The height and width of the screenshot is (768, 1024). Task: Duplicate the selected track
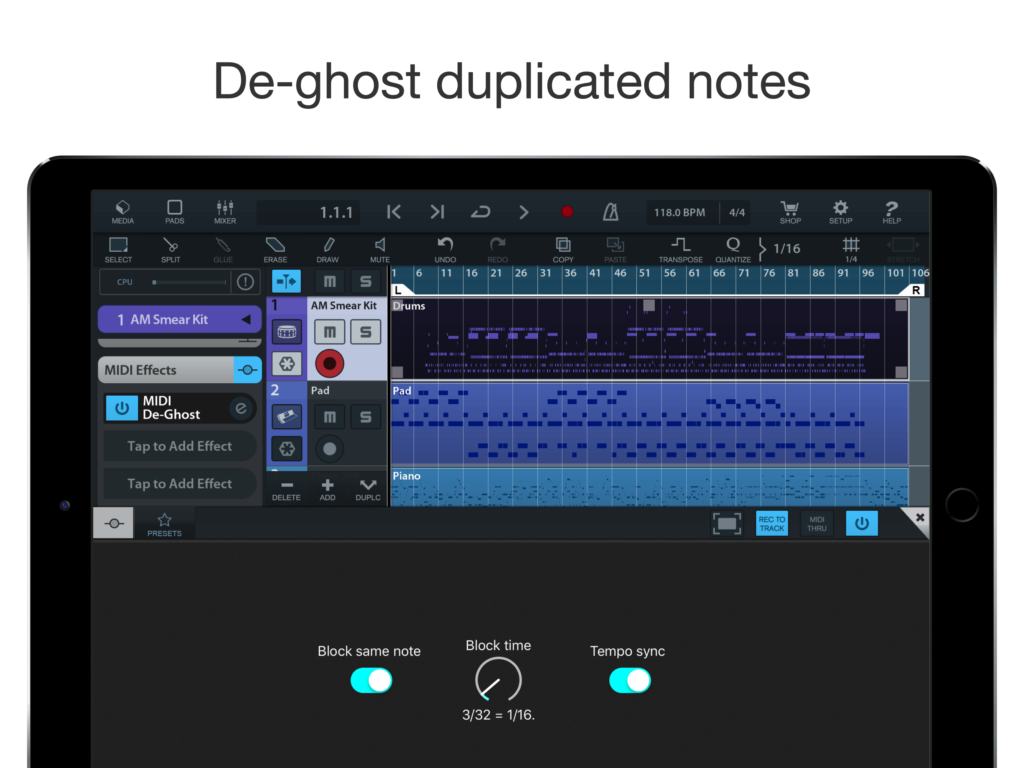368,489
